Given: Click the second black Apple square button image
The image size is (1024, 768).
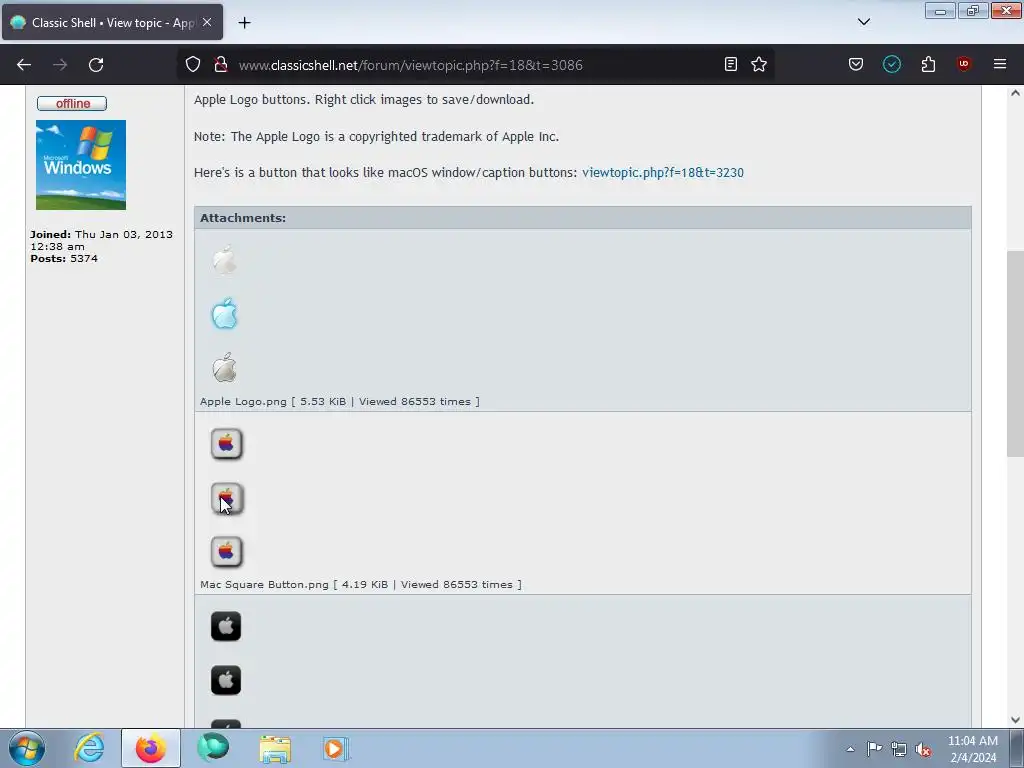Looking at the screenshot, I should (226, 680).
